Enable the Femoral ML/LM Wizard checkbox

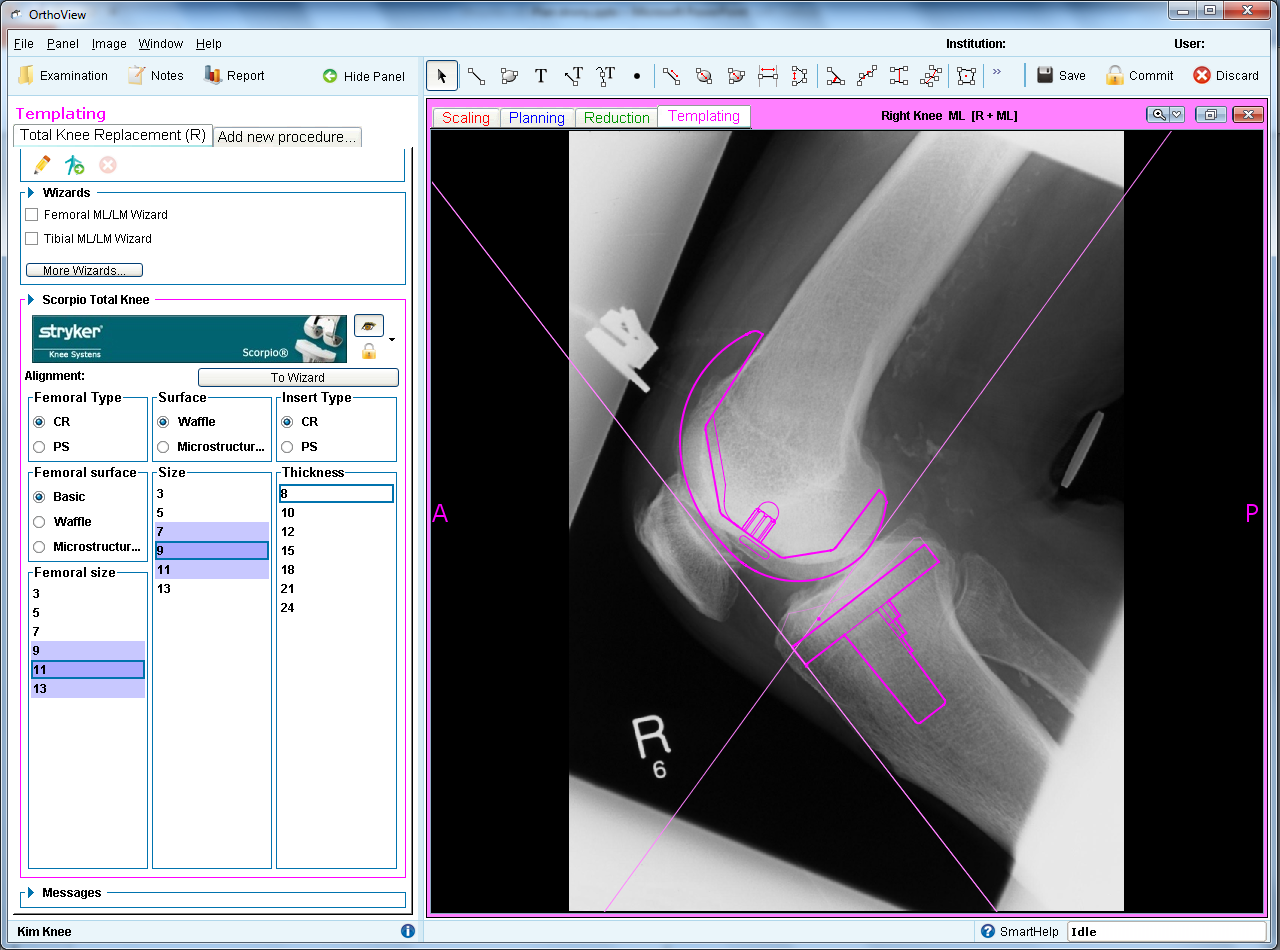tap(32, 215)
